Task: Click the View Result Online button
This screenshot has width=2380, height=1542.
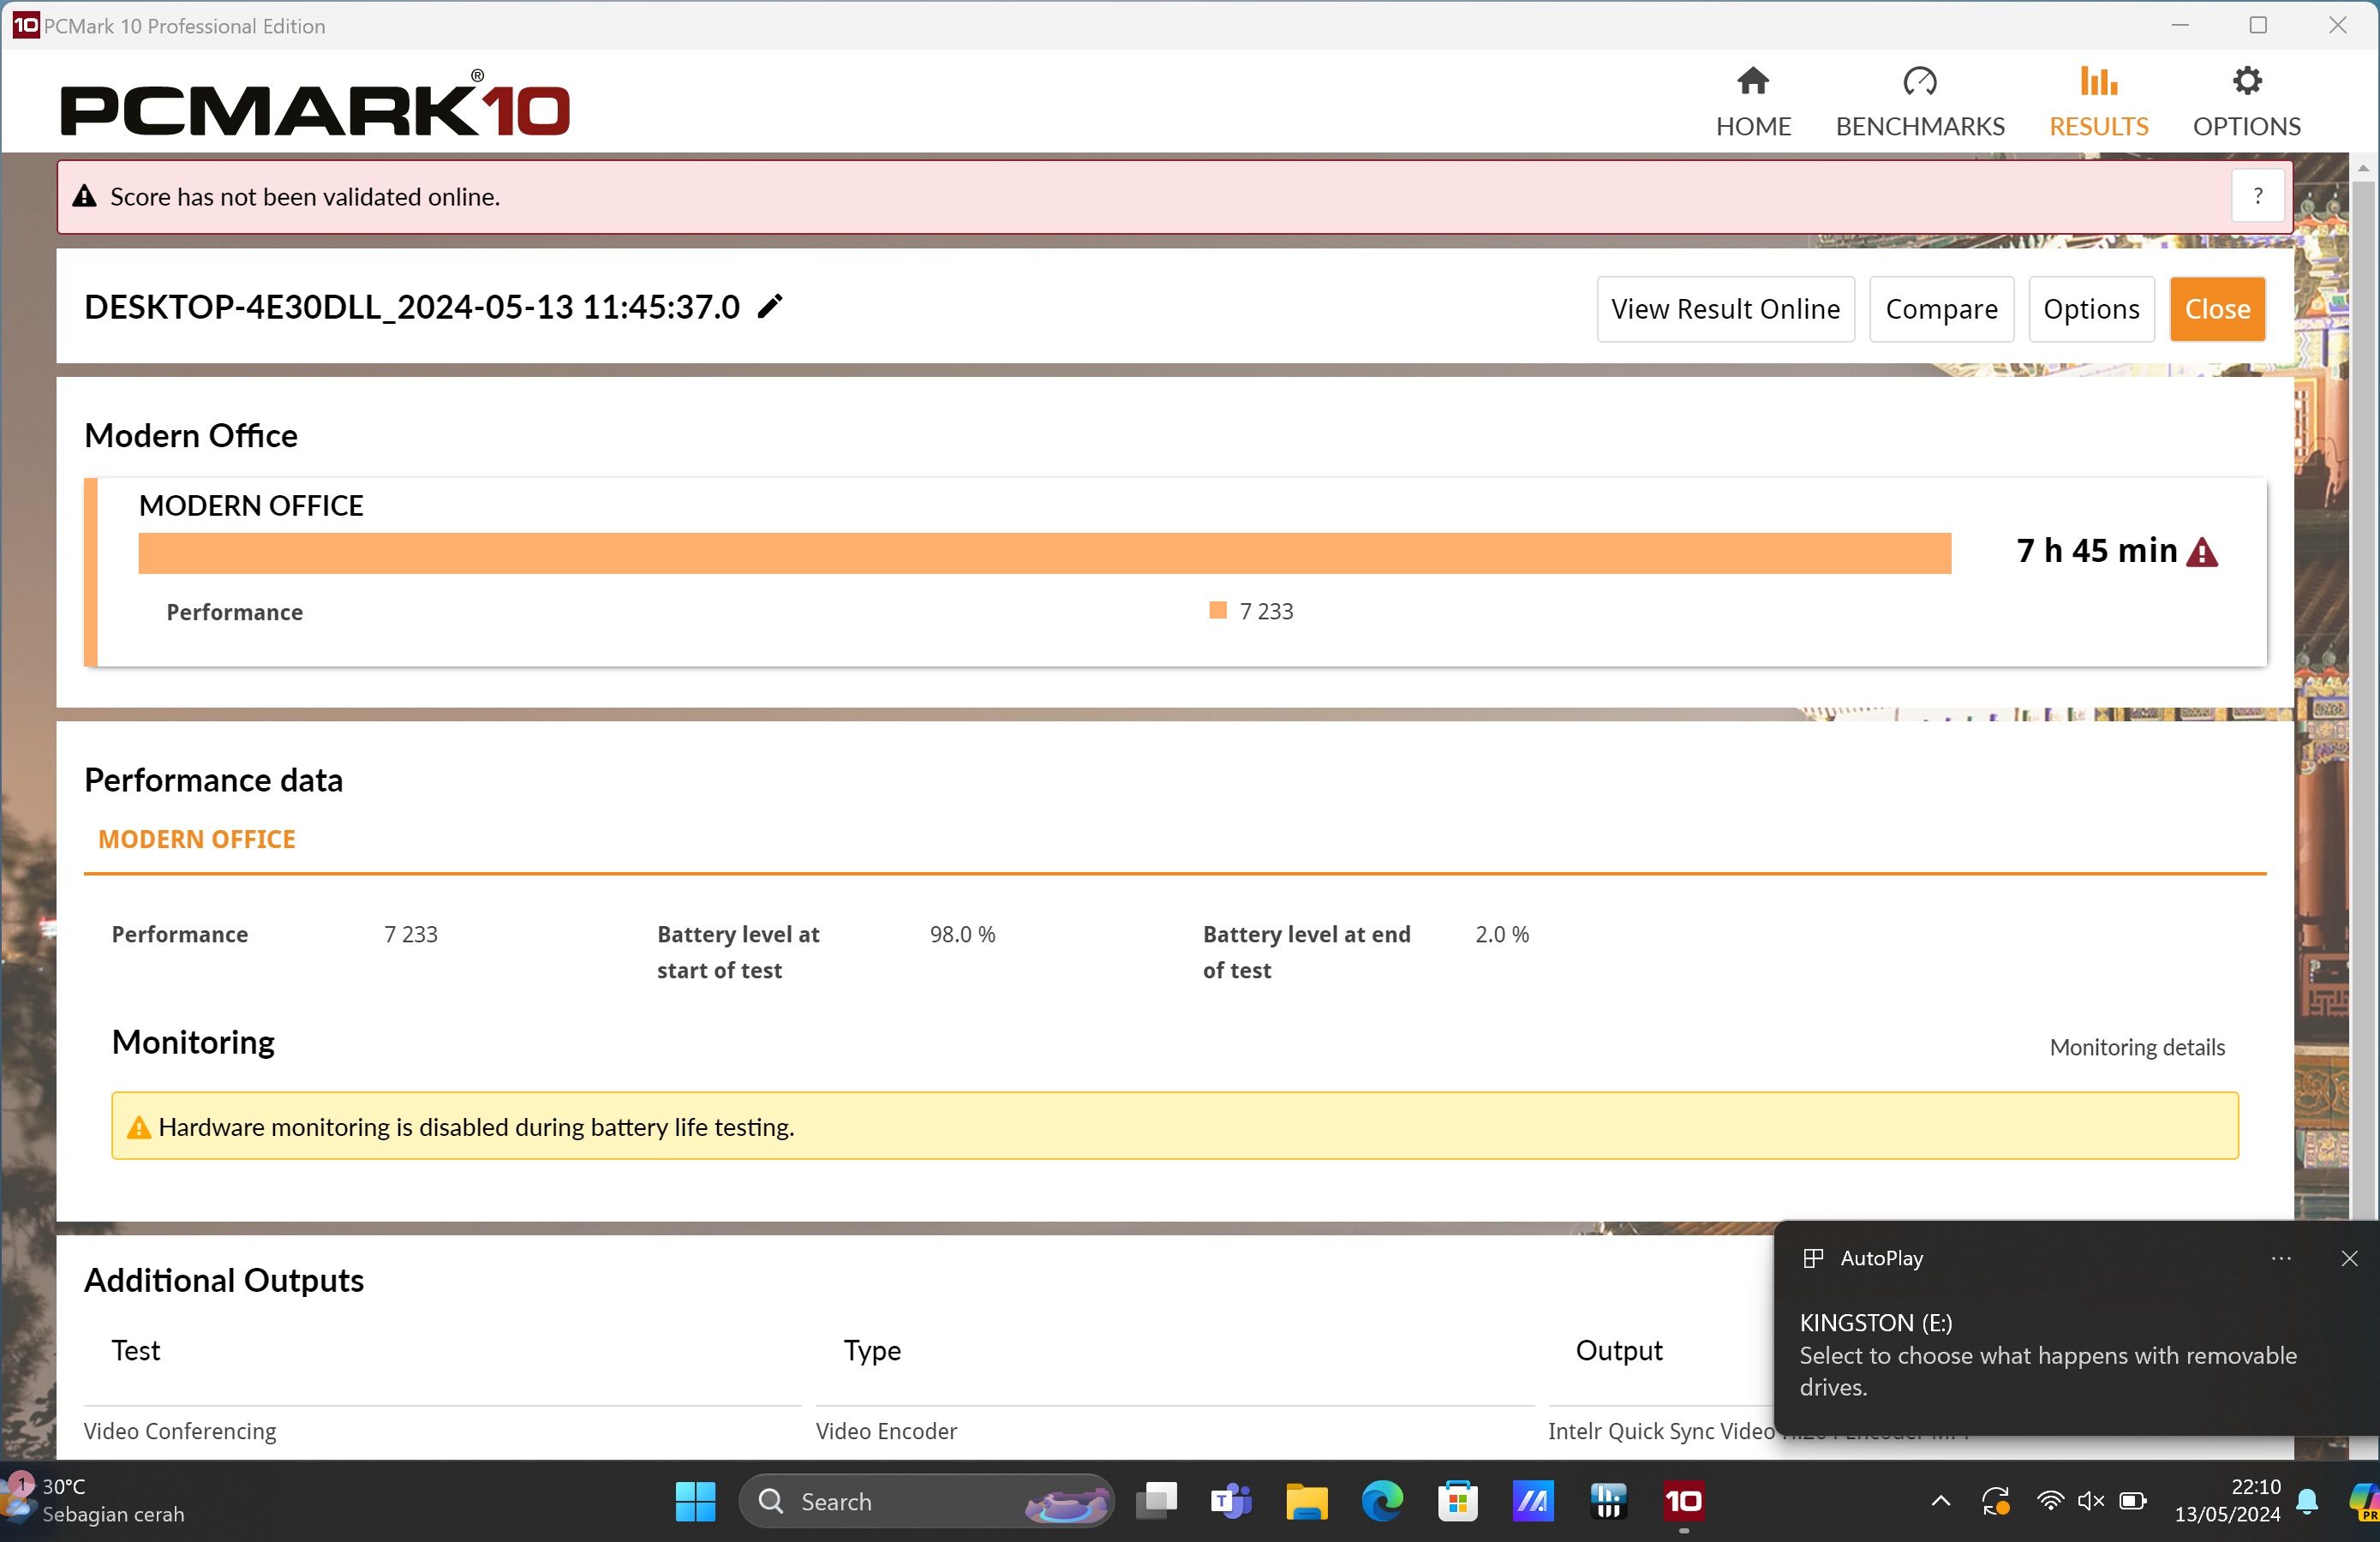Action: (1725, 309)
